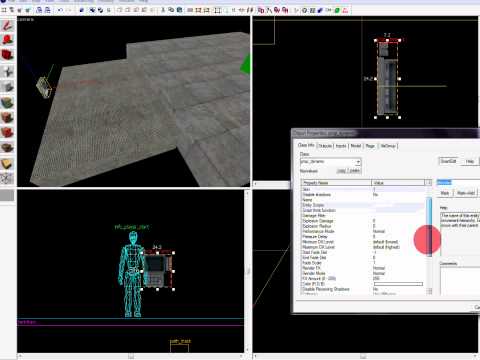The height and width of the screenshot is (360, 480).
Task: Select the Explosion Damage property row
Action: coord(363,221)
